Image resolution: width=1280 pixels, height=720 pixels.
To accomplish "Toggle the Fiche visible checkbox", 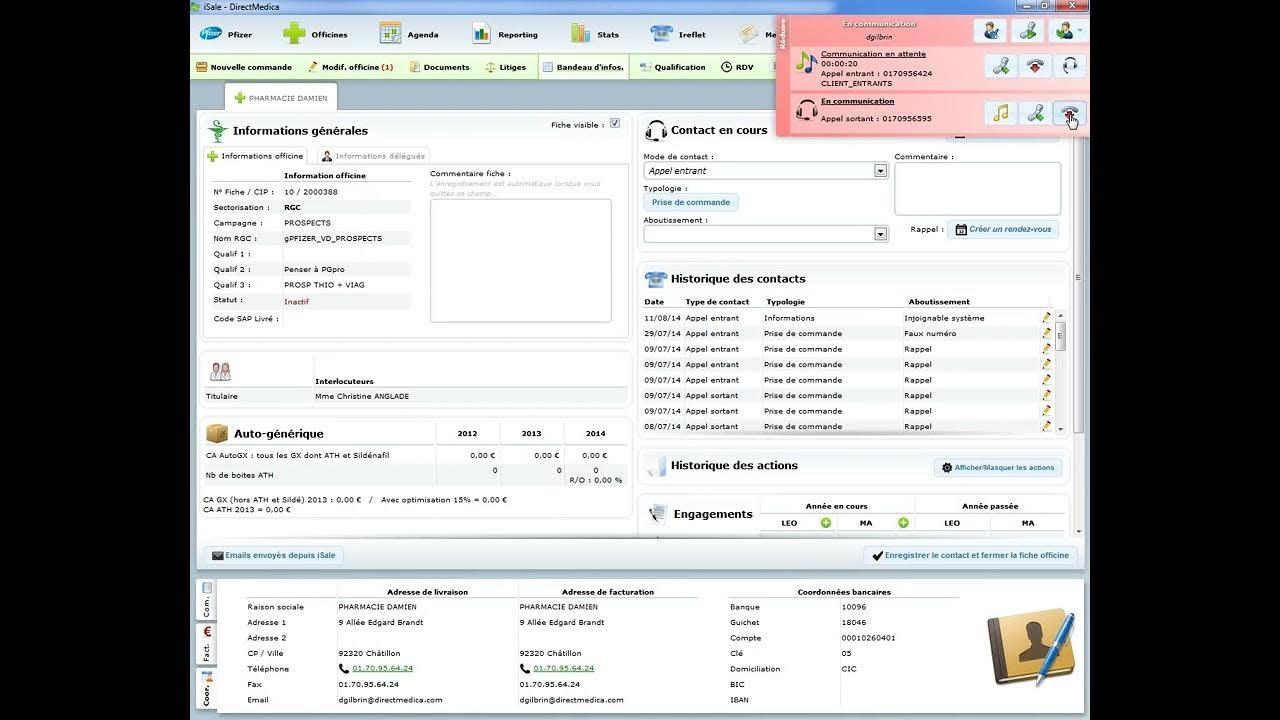I will (615, 124).
